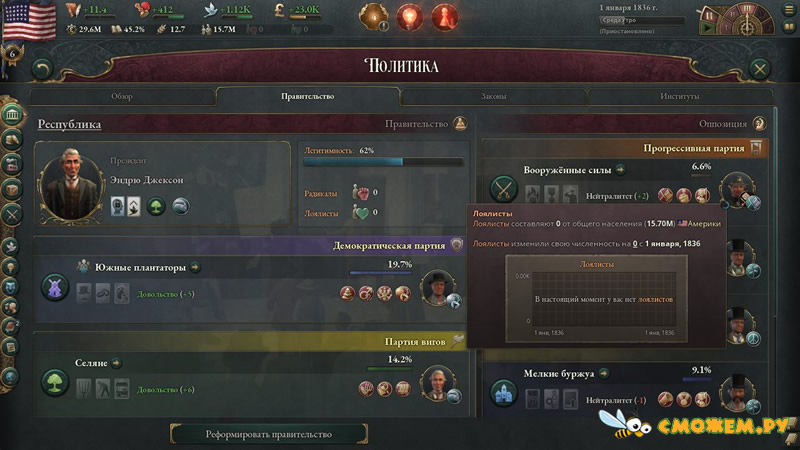Open the lightbulb technology icon at top
Image resolution: width=800 pixels, height=450 pixels.
pyautogui.click(x=409, y=17)
